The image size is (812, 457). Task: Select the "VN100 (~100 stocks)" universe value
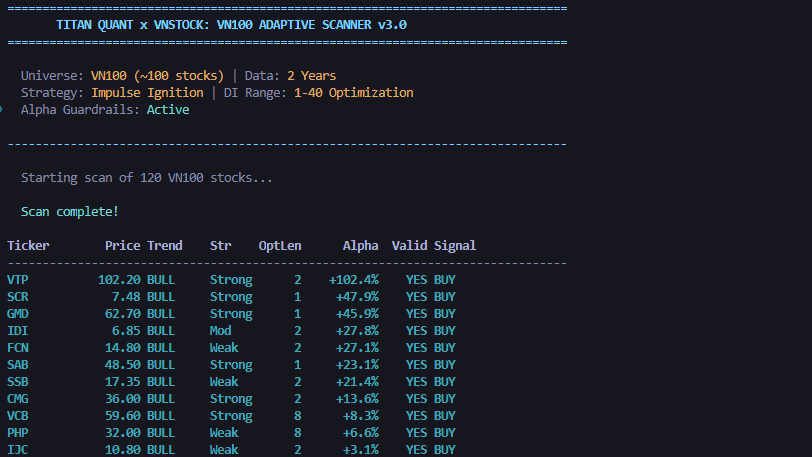click(157, 76)
